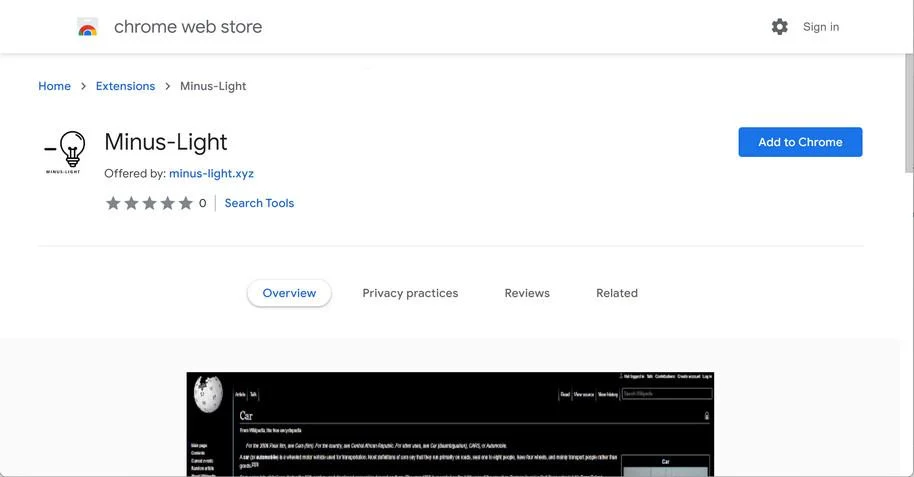Click the 'chrome web store' title text
This screenshot has width=914, height=477.
(188, 27)
